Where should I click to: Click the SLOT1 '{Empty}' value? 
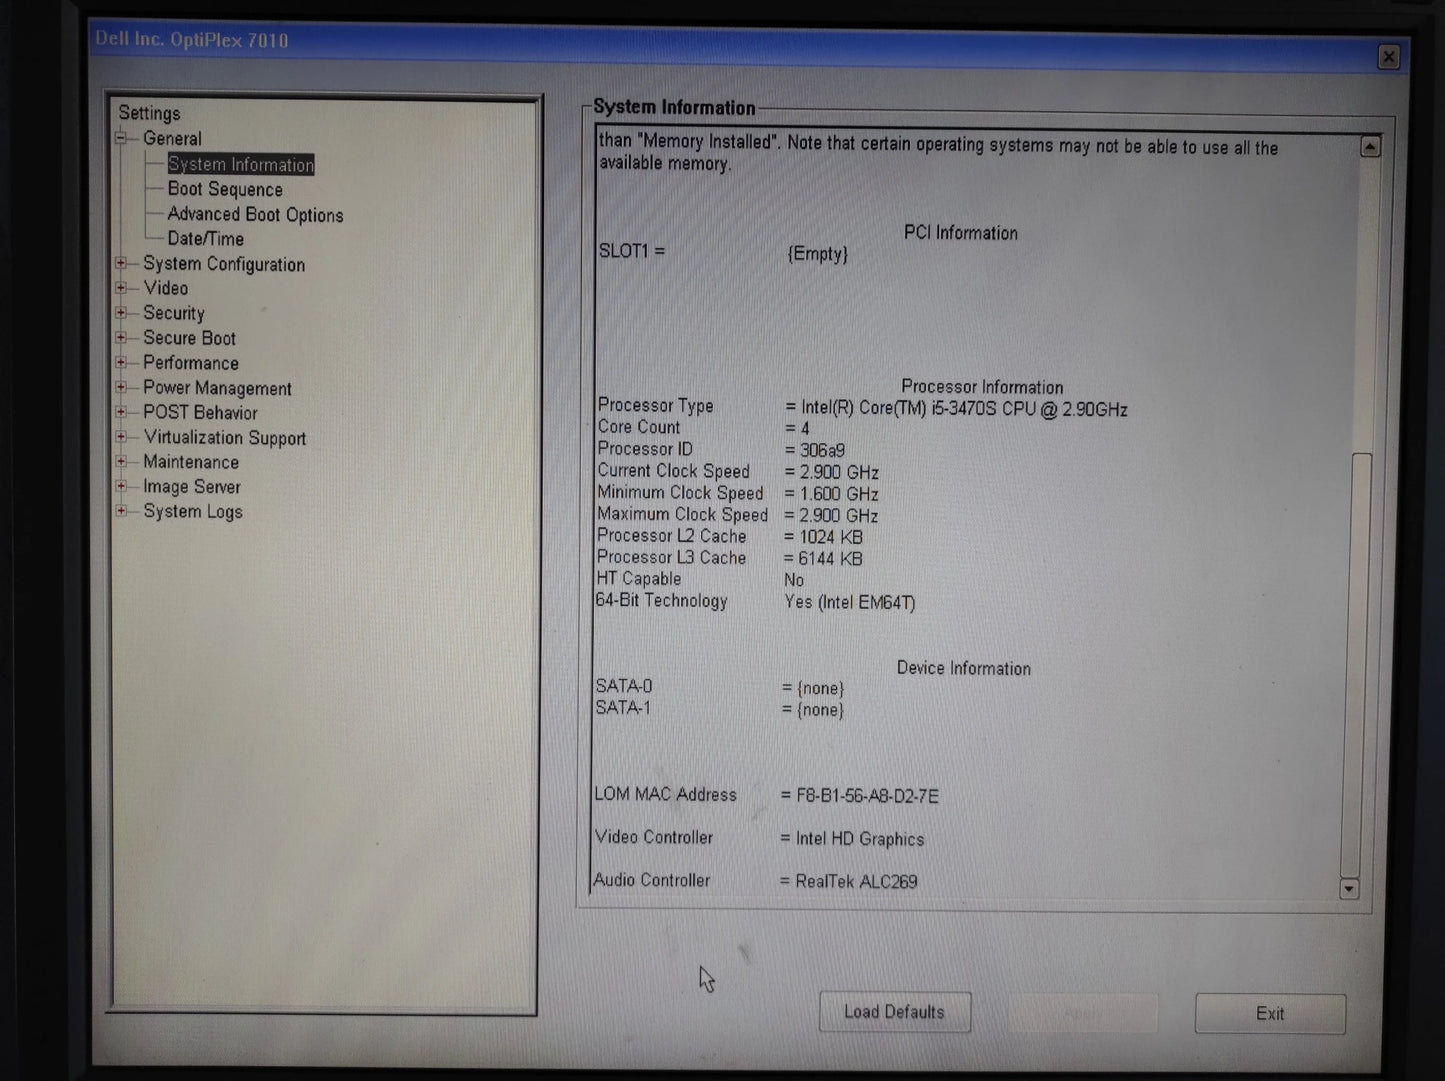(x=817, y=253)
